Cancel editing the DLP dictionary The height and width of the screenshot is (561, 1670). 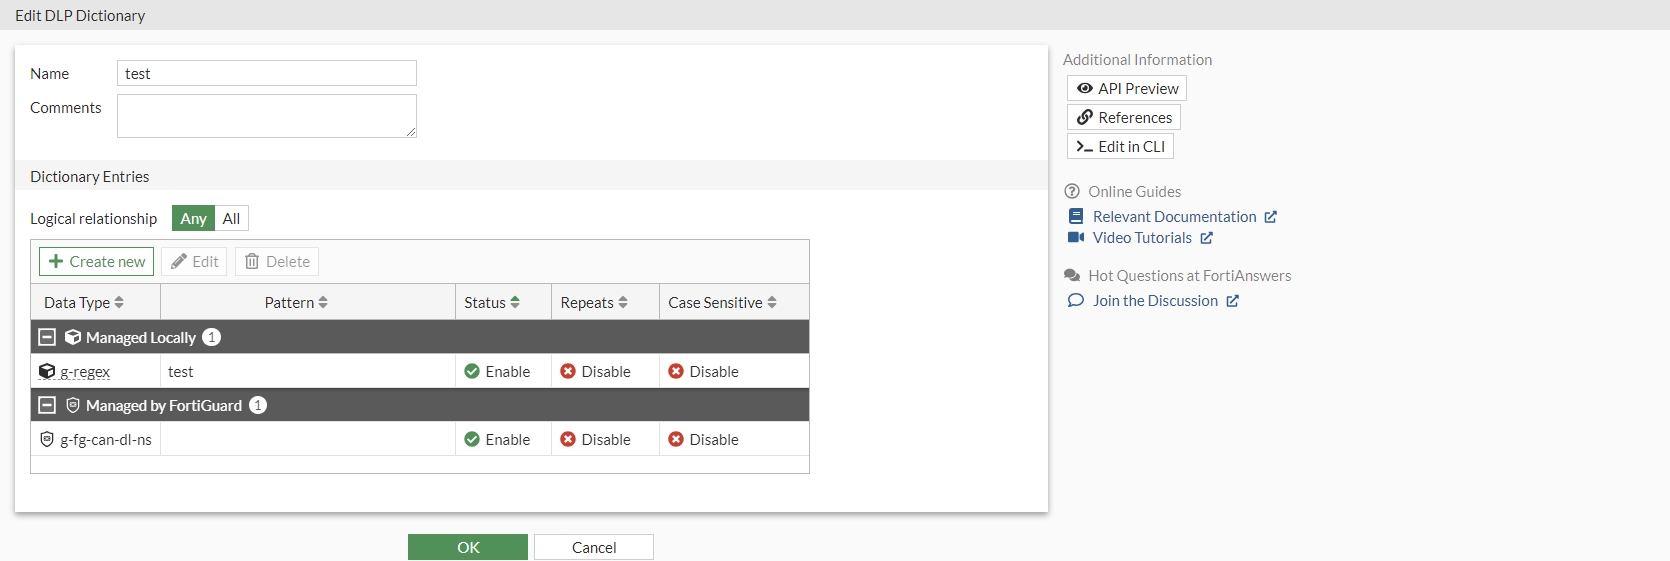click(x=594, y=548)
